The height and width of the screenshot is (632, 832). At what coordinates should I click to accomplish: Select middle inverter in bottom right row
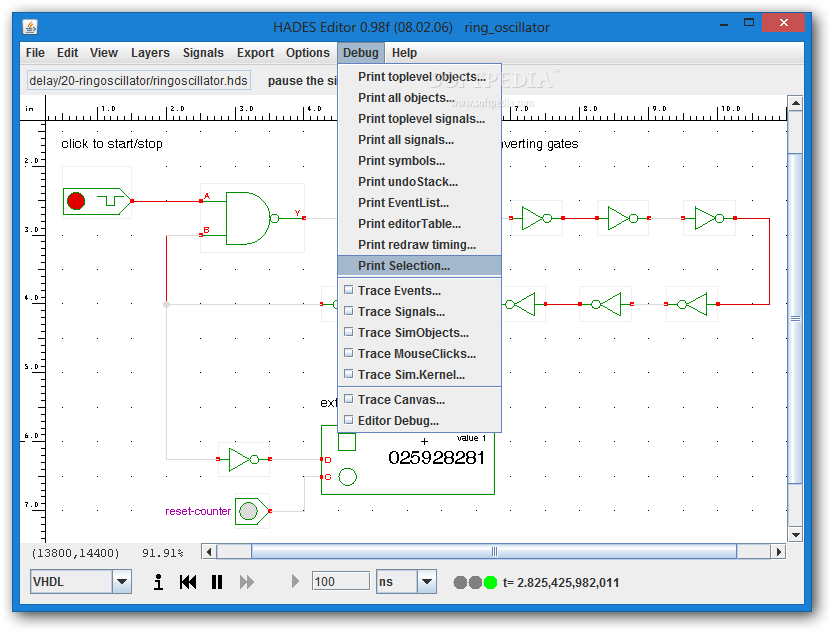(x=606, y=304)
